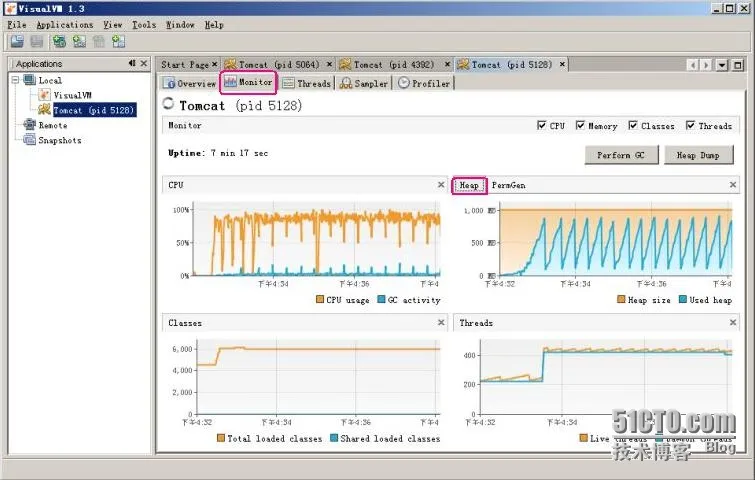Click the Shared loaded classes legend swatch

click(334, 438)
